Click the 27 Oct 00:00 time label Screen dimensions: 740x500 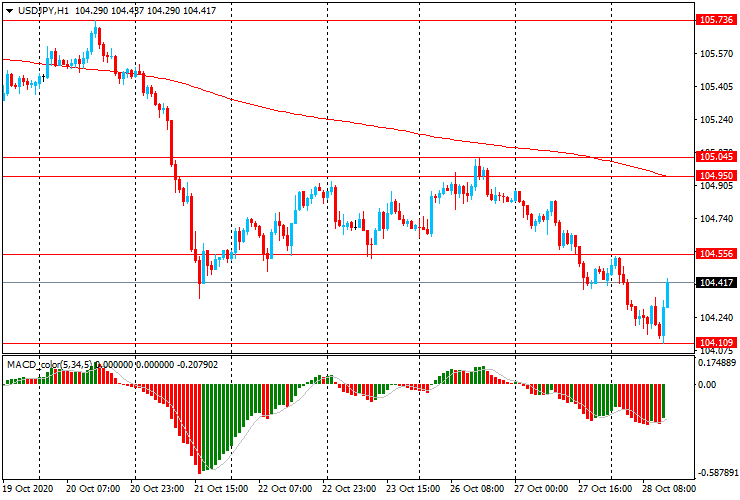tap(541, 489)
